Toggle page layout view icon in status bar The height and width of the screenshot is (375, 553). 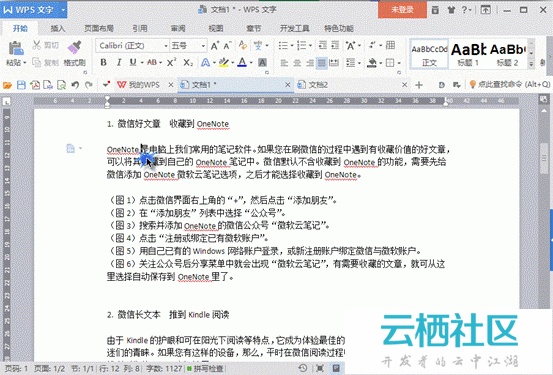(x=336, y=368)
